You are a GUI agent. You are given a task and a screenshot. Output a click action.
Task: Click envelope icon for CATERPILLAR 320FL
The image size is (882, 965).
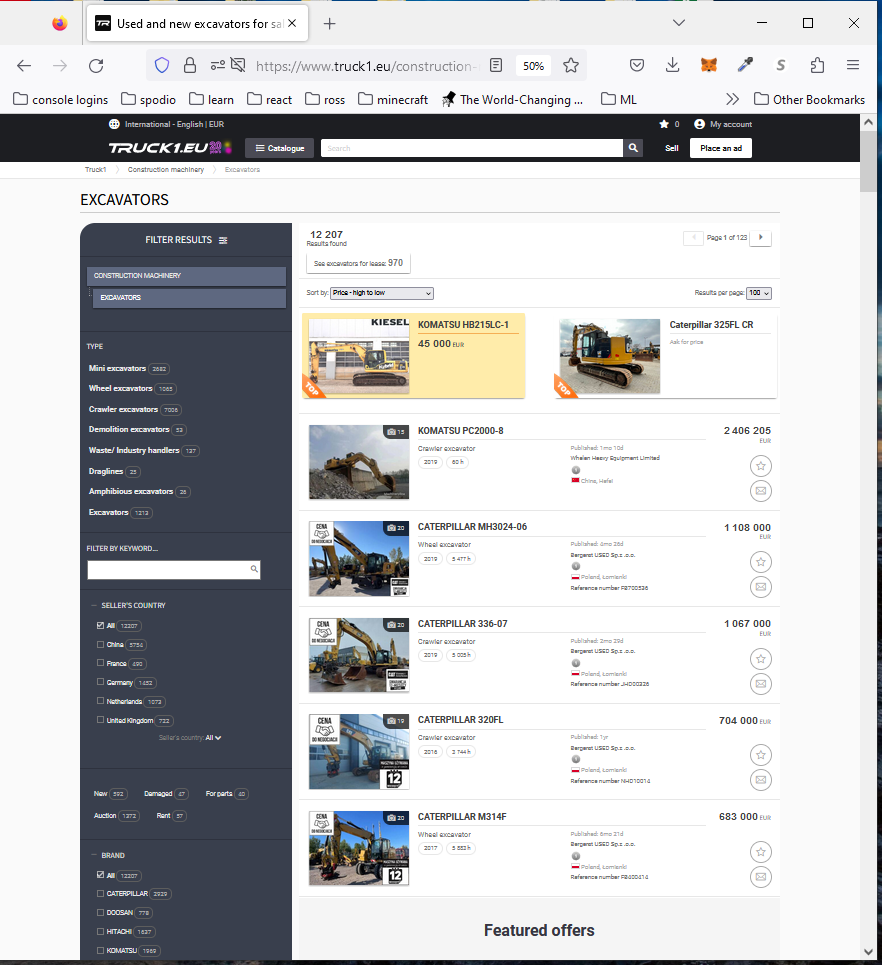(761, 780)
